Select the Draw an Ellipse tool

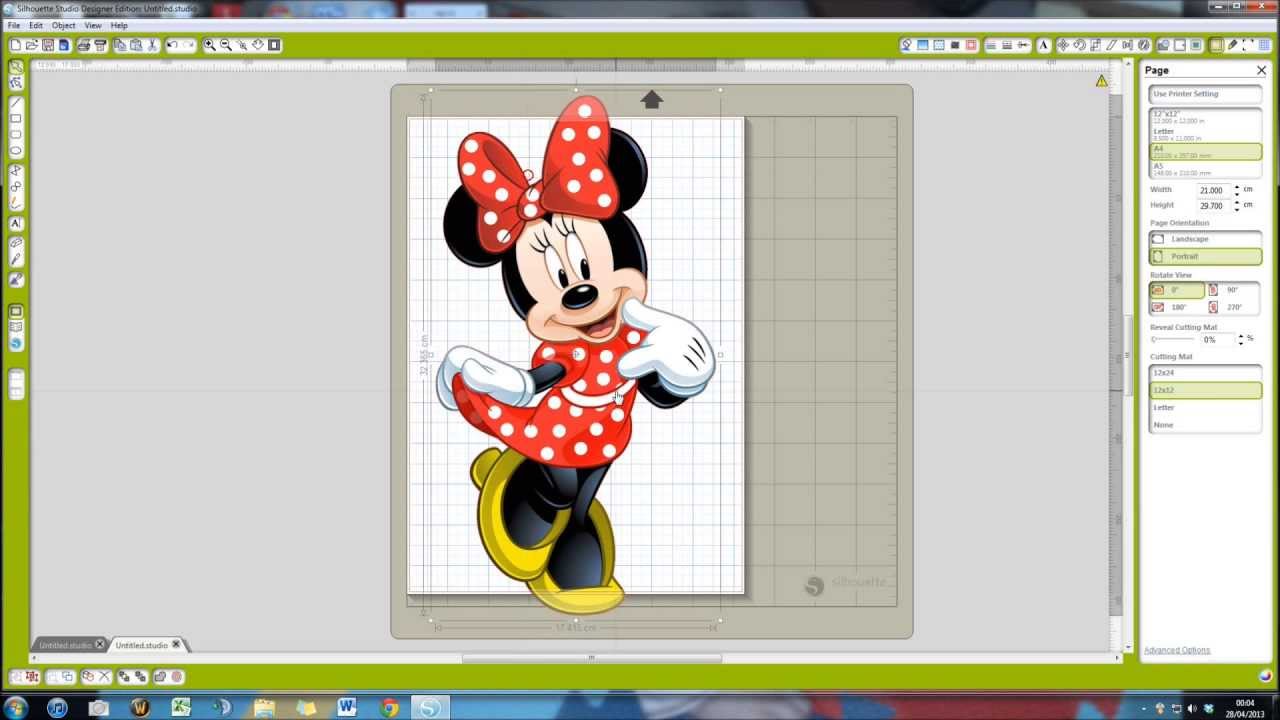[16, 151]
